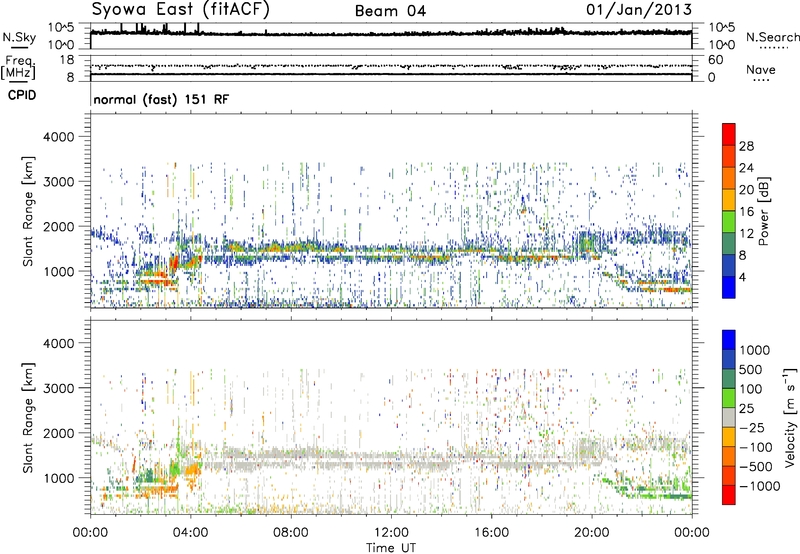Click the '60' tick on the Nave axis
Screen dimensions: 800x554
tap(716, 60)
